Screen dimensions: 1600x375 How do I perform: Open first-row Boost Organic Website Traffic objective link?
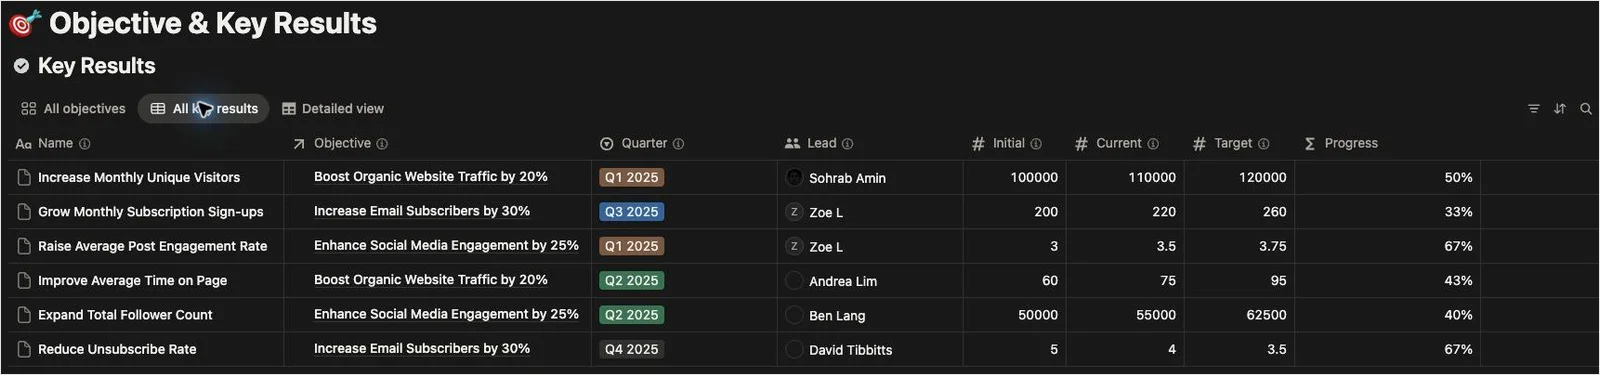pyautogui.click(x=431, y=177)
